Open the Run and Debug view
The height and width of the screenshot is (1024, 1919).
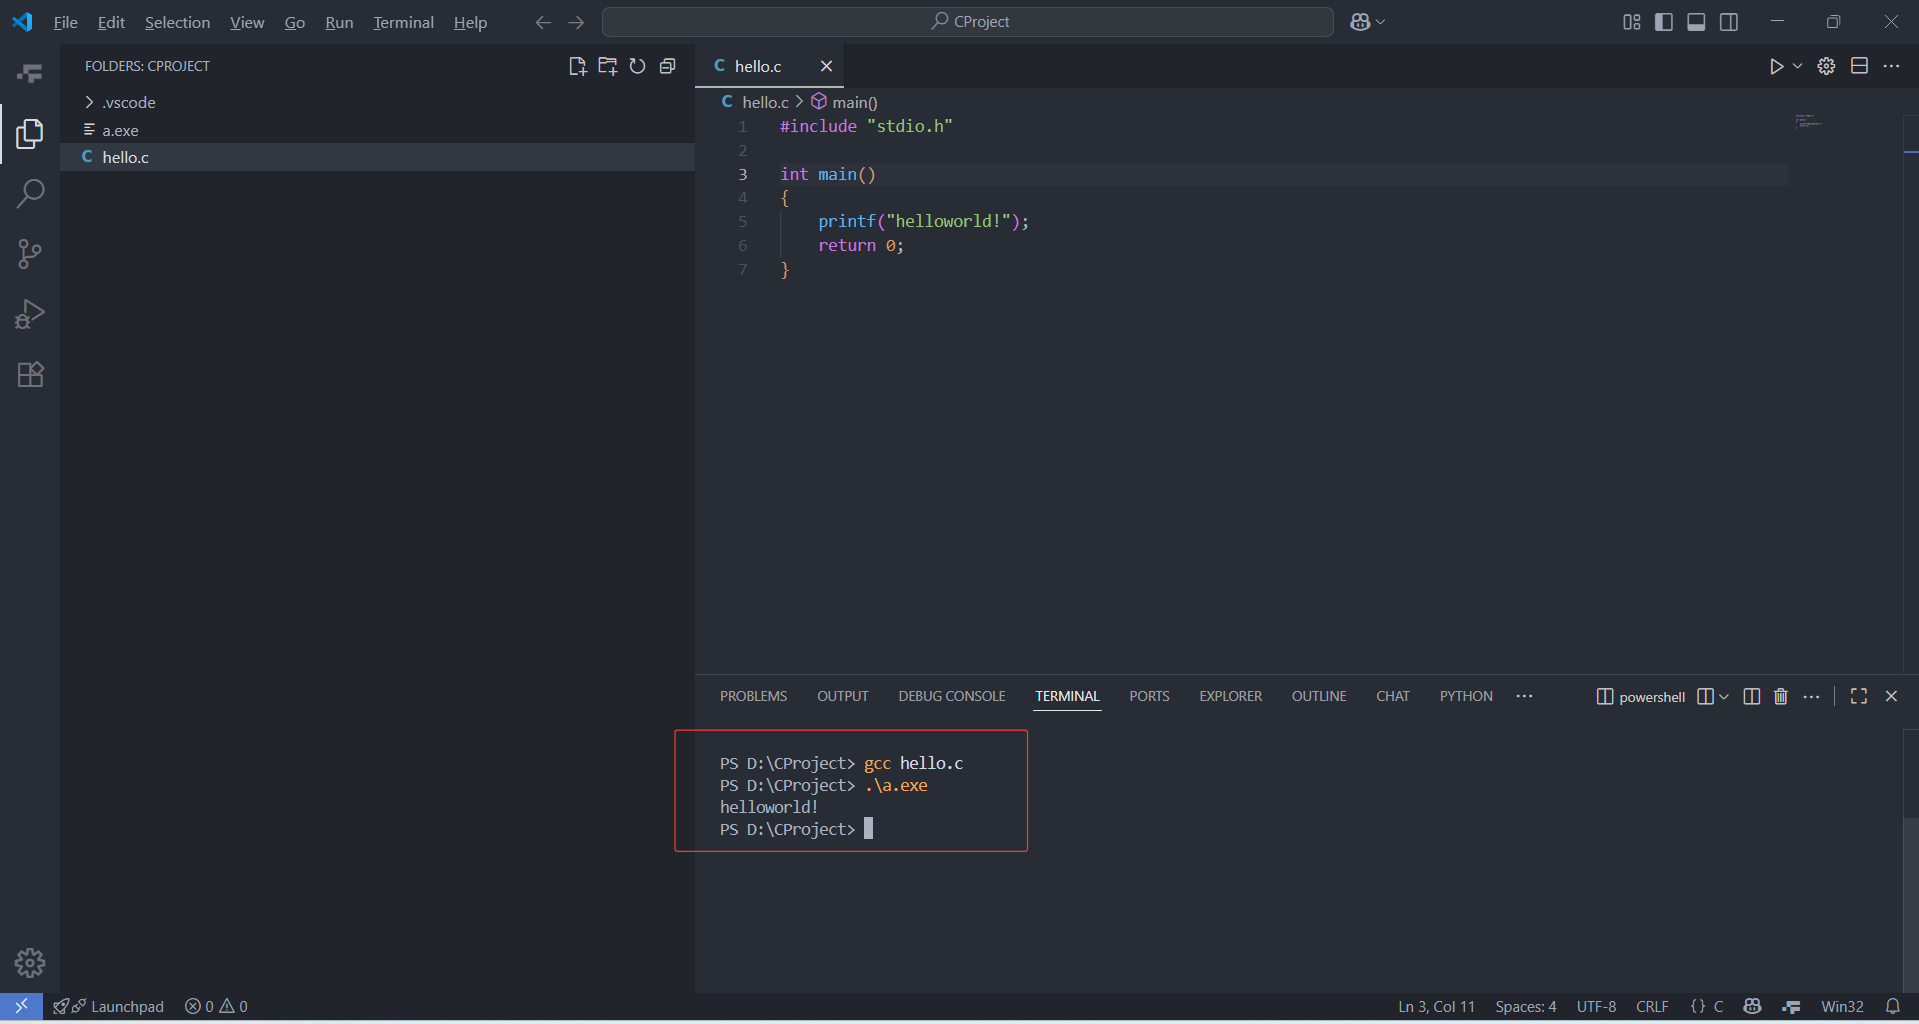tap(30, 314)
